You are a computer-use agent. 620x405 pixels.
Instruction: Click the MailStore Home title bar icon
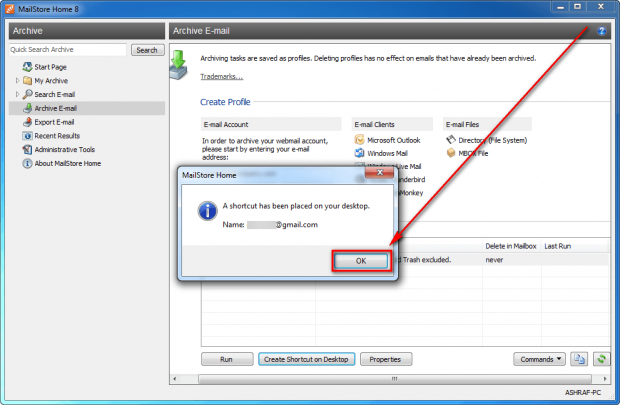point(9,9)
